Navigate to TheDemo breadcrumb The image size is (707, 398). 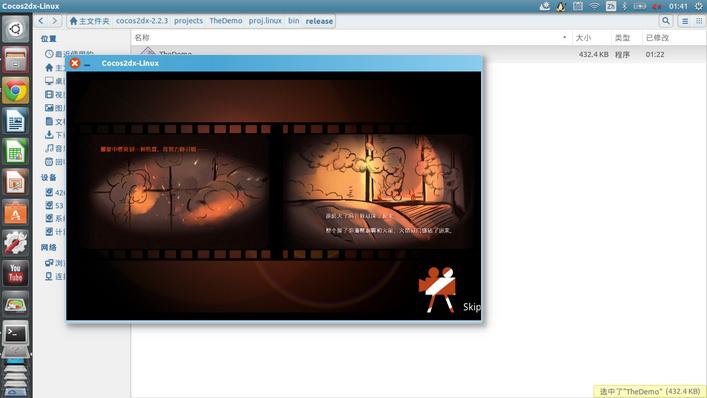tap(225, 21)
